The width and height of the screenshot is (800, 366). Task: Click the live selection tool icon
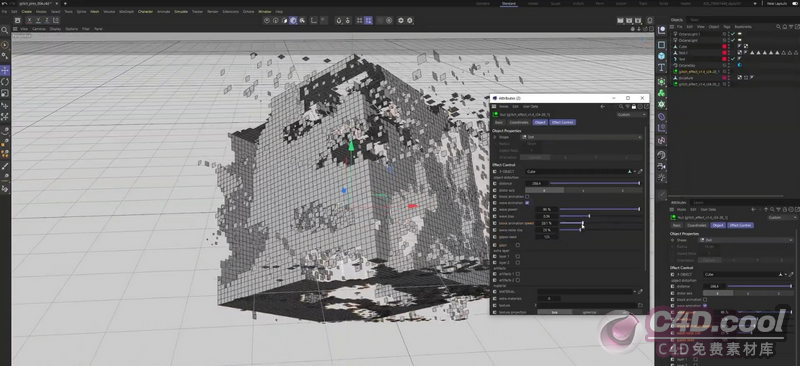click(x=5, y=45)
